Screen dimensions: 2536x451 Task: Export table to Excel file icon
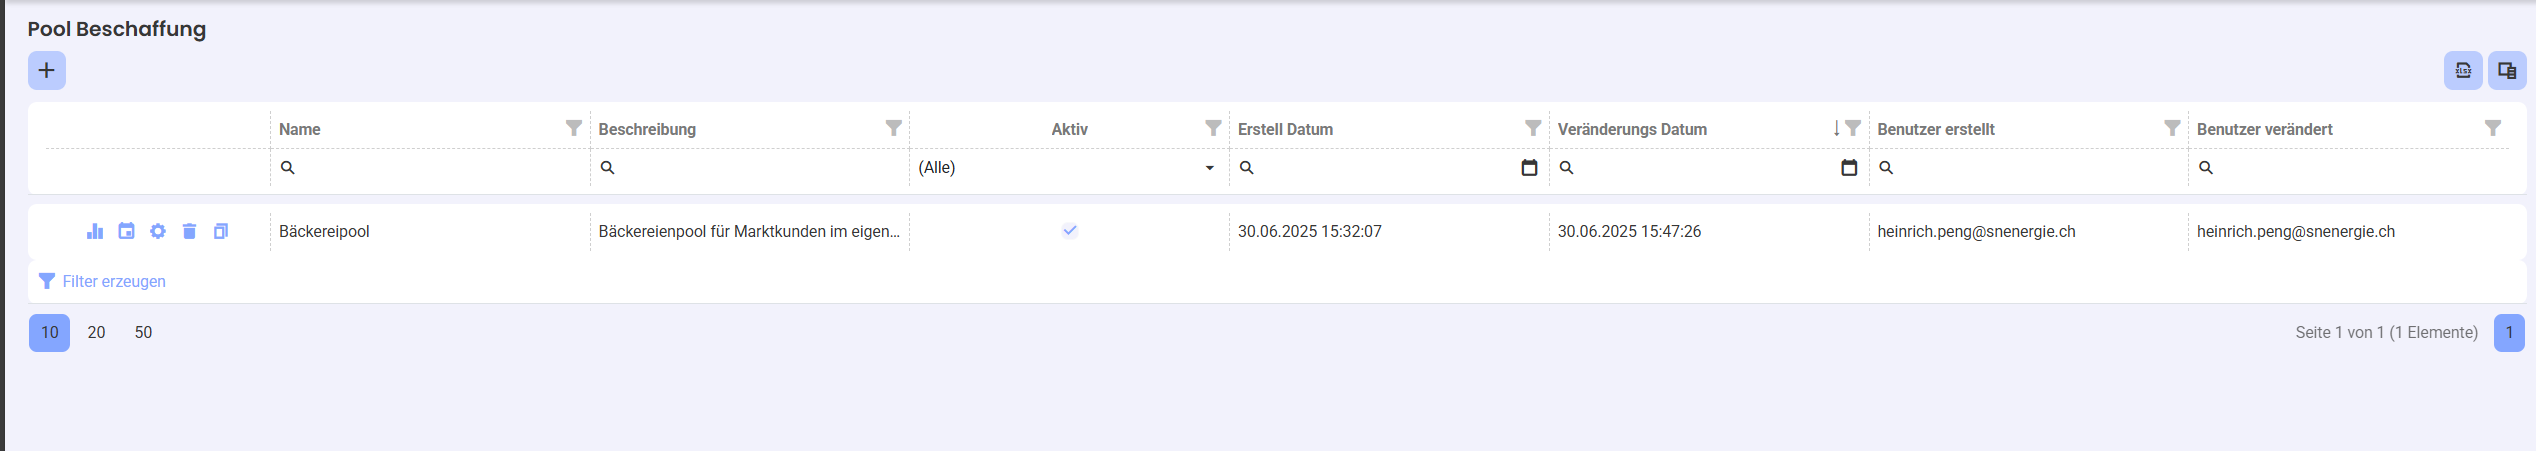pyautogui.click(x=2463, y=70)
